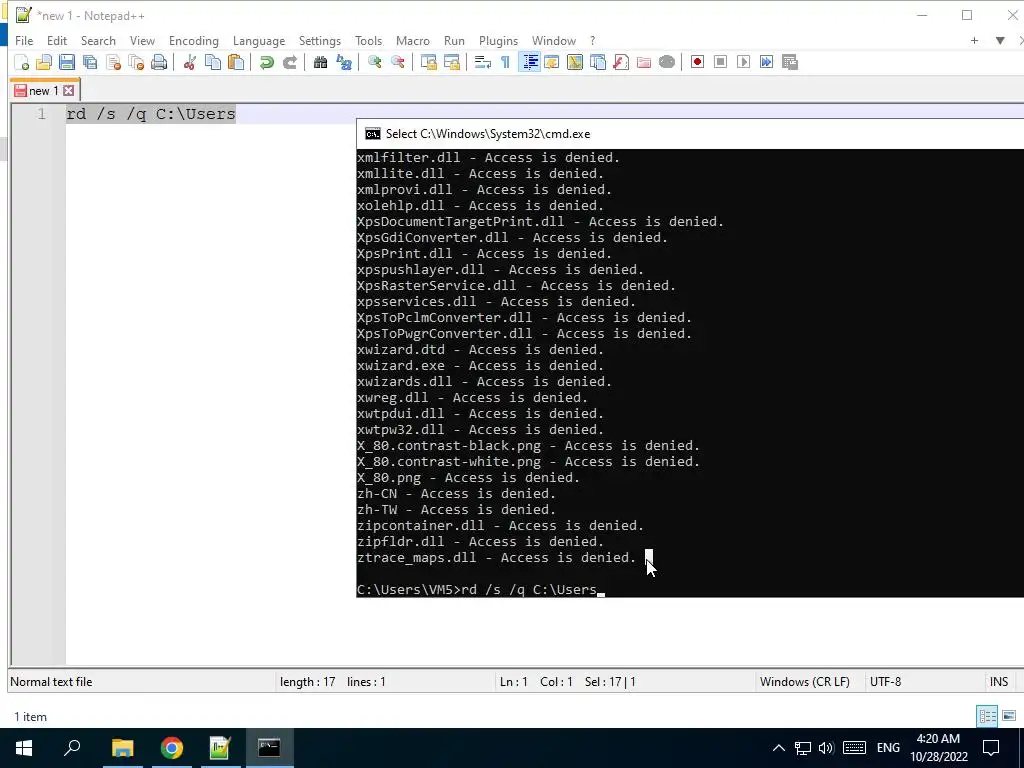Open the Macro menu
This screenshot has width=1024, height=768.
pos(413,40)
